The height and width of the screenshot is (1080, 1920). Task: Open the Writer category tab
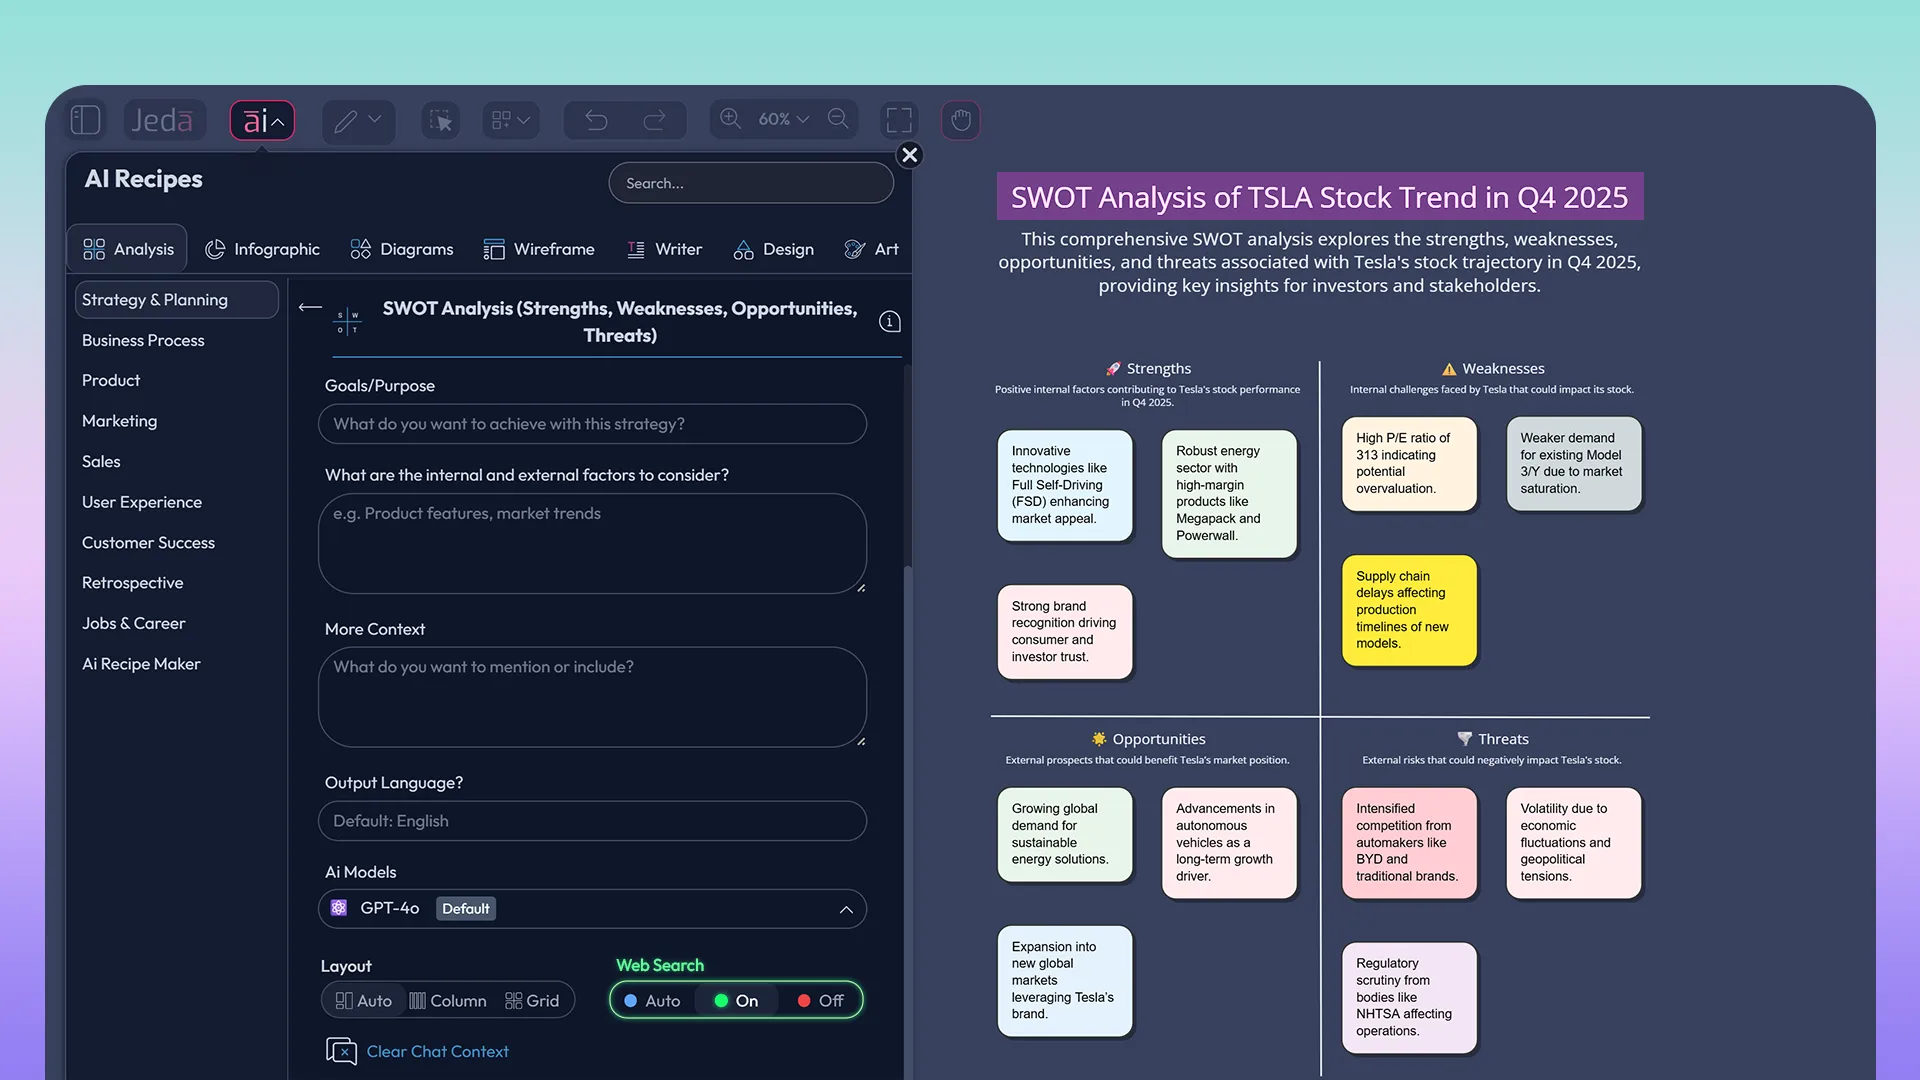click(664, 249)
